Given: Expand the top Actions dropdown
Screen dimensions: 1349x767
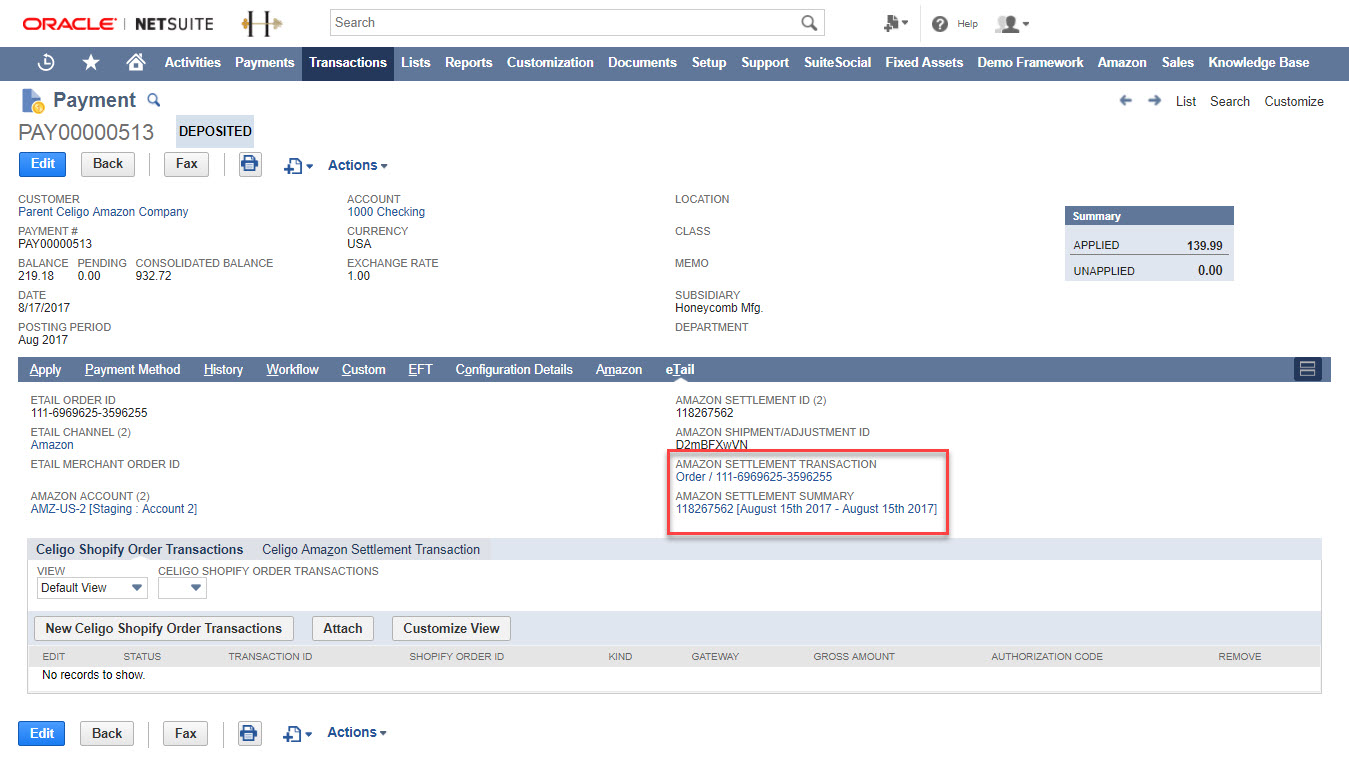Looking at the screenshot, I should tap(358, 166).
